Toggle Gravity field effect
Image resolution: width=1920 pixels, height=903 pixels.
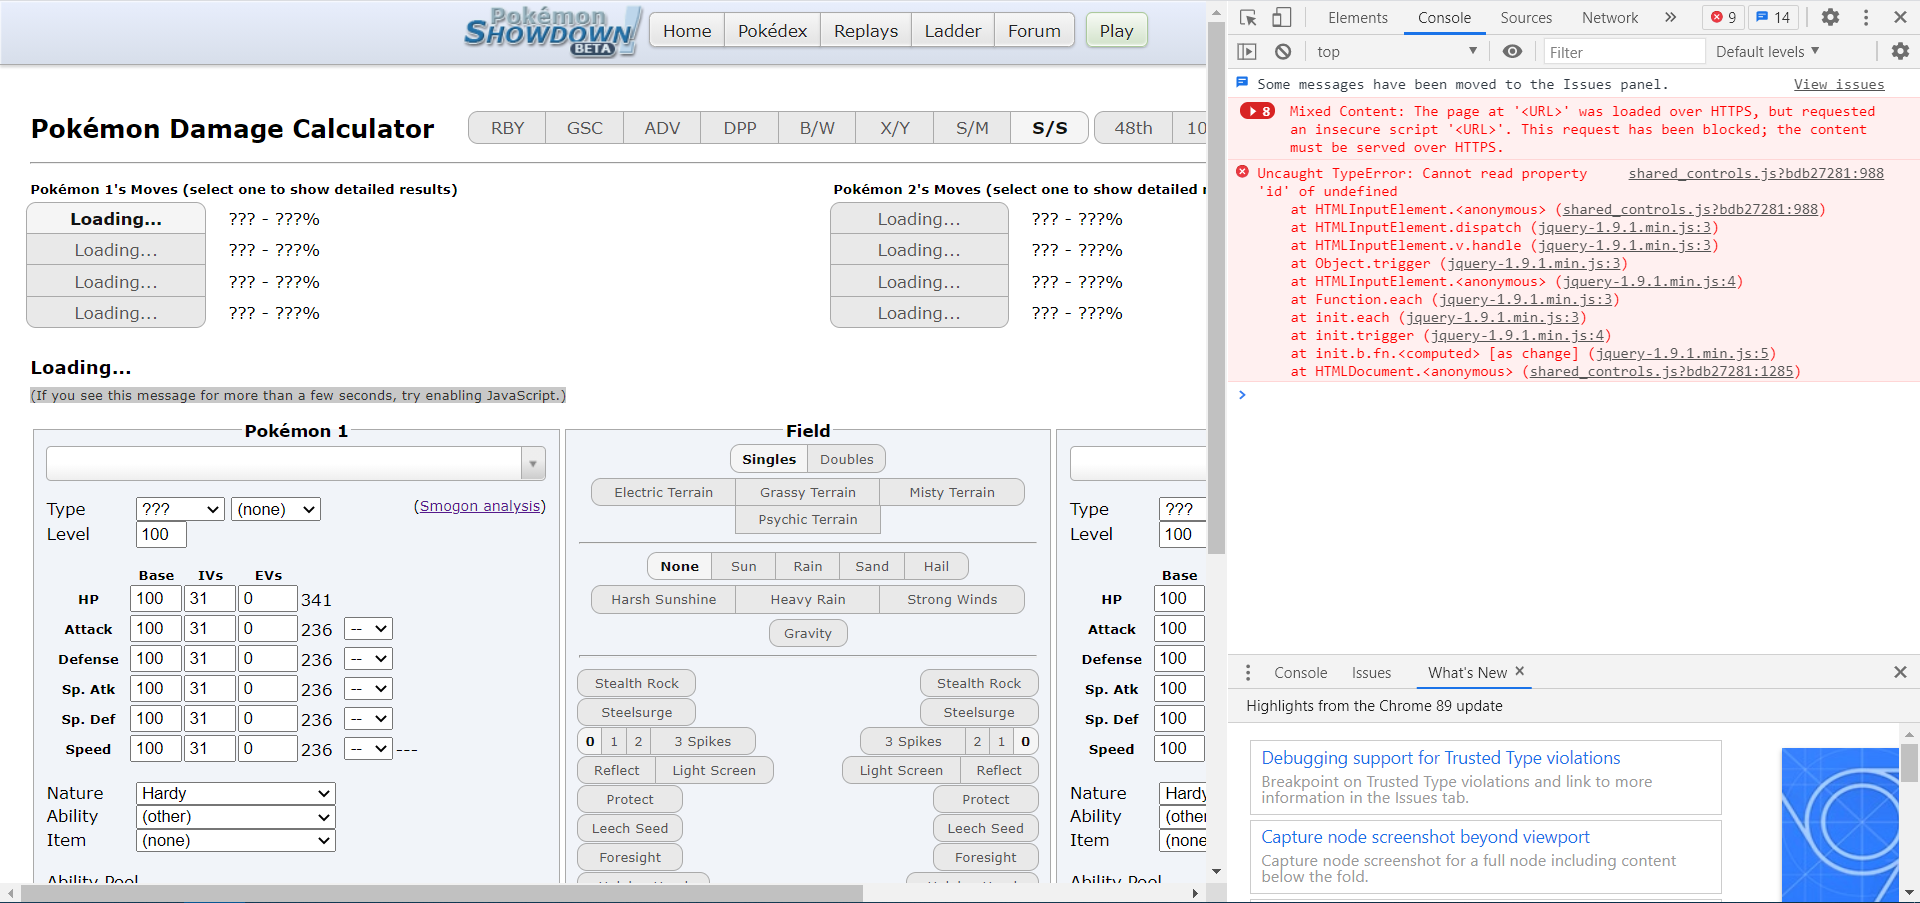tap(808, 633)
